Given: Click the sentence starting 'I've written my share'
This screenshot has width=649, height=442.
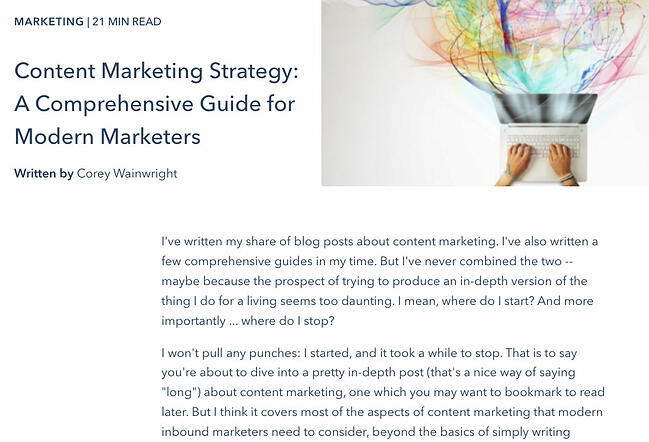Looking at the screenshot, I should click(x=329, y=241).
